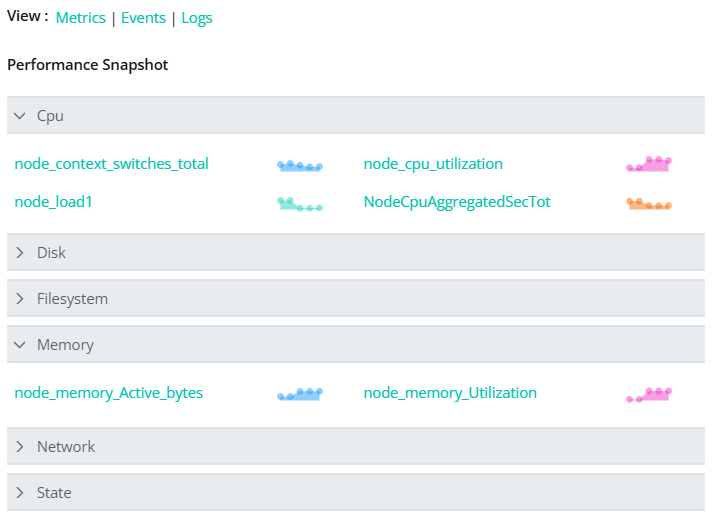
Task: Click the Performance Snapshot heading
Action: 88,65
